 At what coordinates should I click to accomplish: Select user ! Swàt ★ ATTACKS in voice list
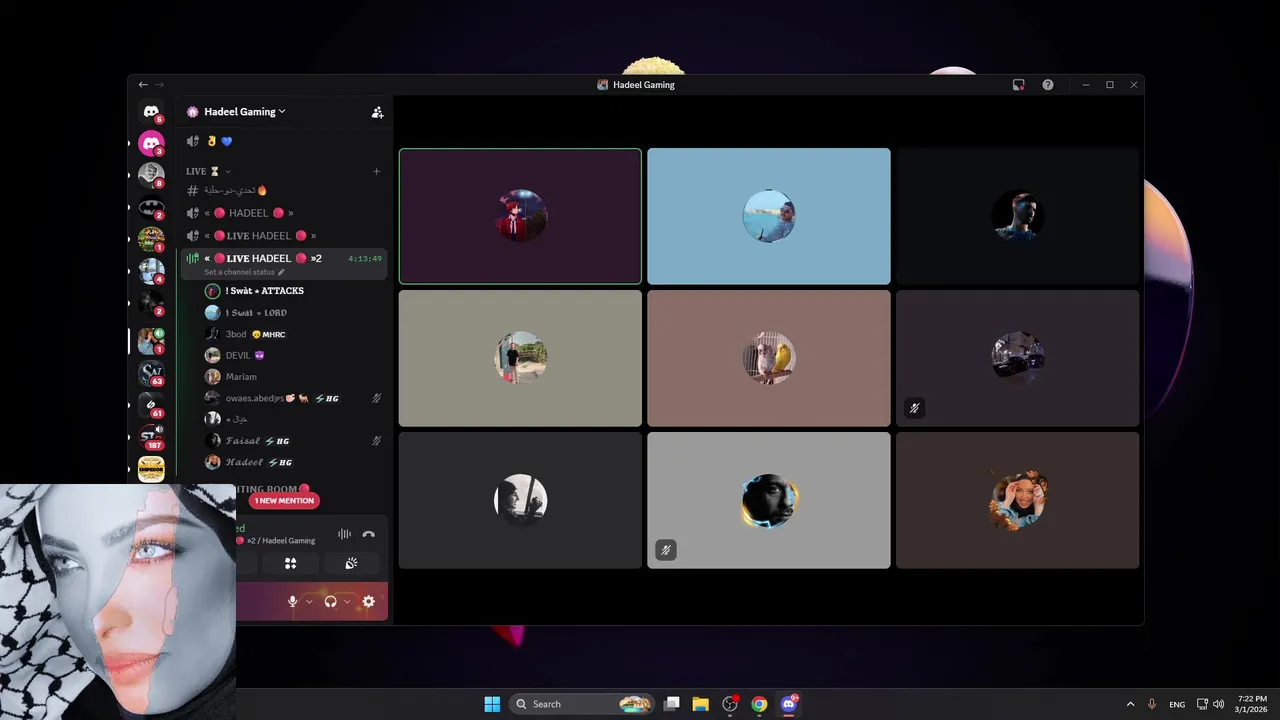point(292,291)
